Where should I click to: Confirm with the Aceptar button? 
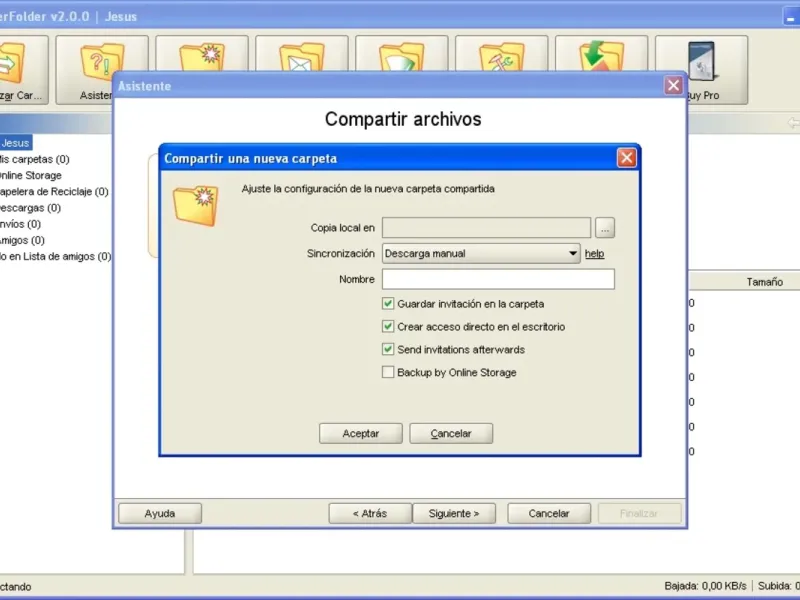pyautogui.click(x=361, y=433)
